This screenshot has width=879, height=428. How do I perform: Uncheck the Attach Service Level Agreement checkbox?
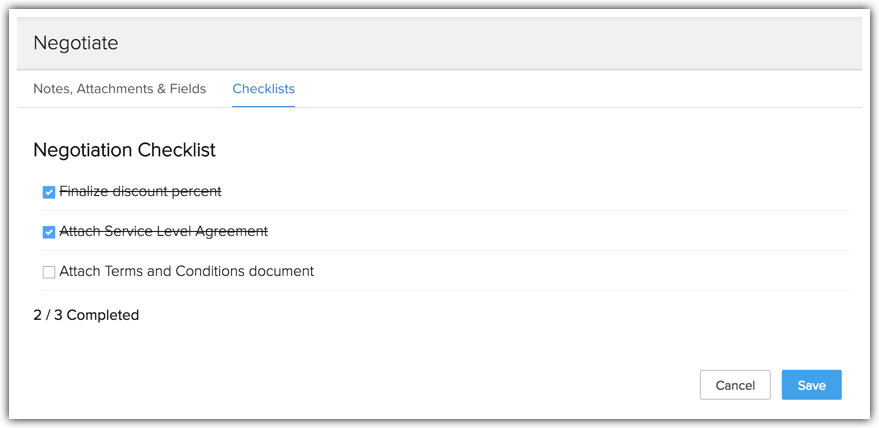(x=49, y=232)
